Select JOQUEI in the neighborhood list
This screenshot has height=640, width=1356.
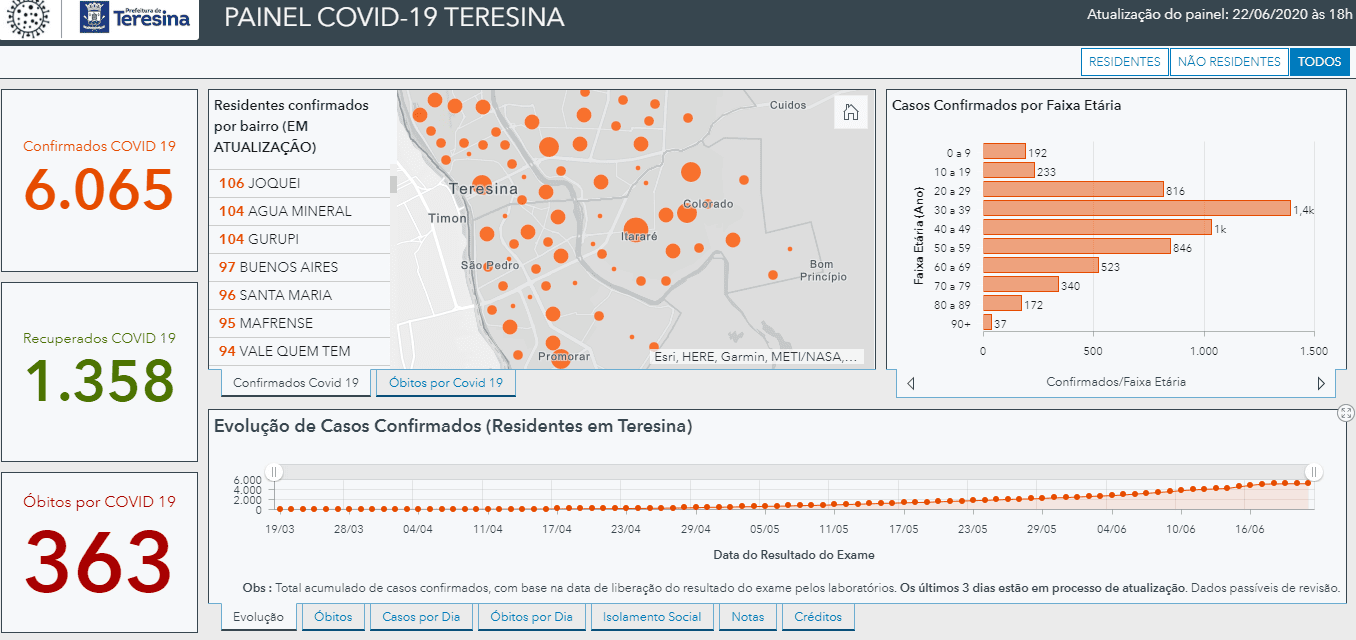[299, 183]
